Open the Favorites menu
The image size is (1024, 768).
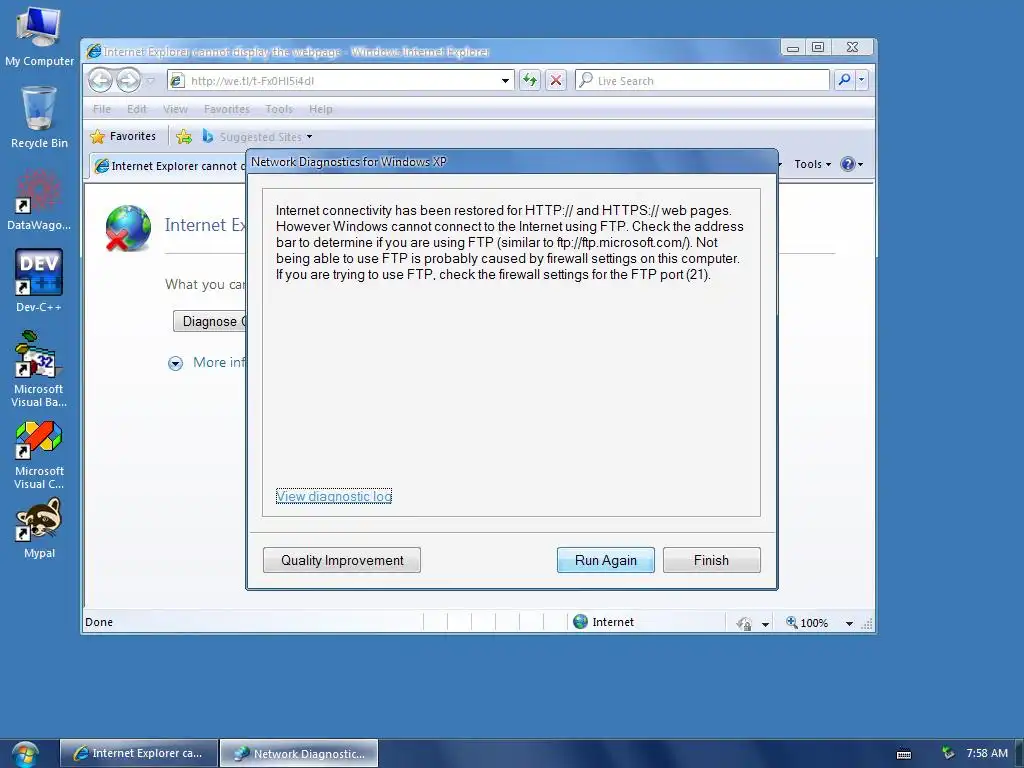[227, 109]
